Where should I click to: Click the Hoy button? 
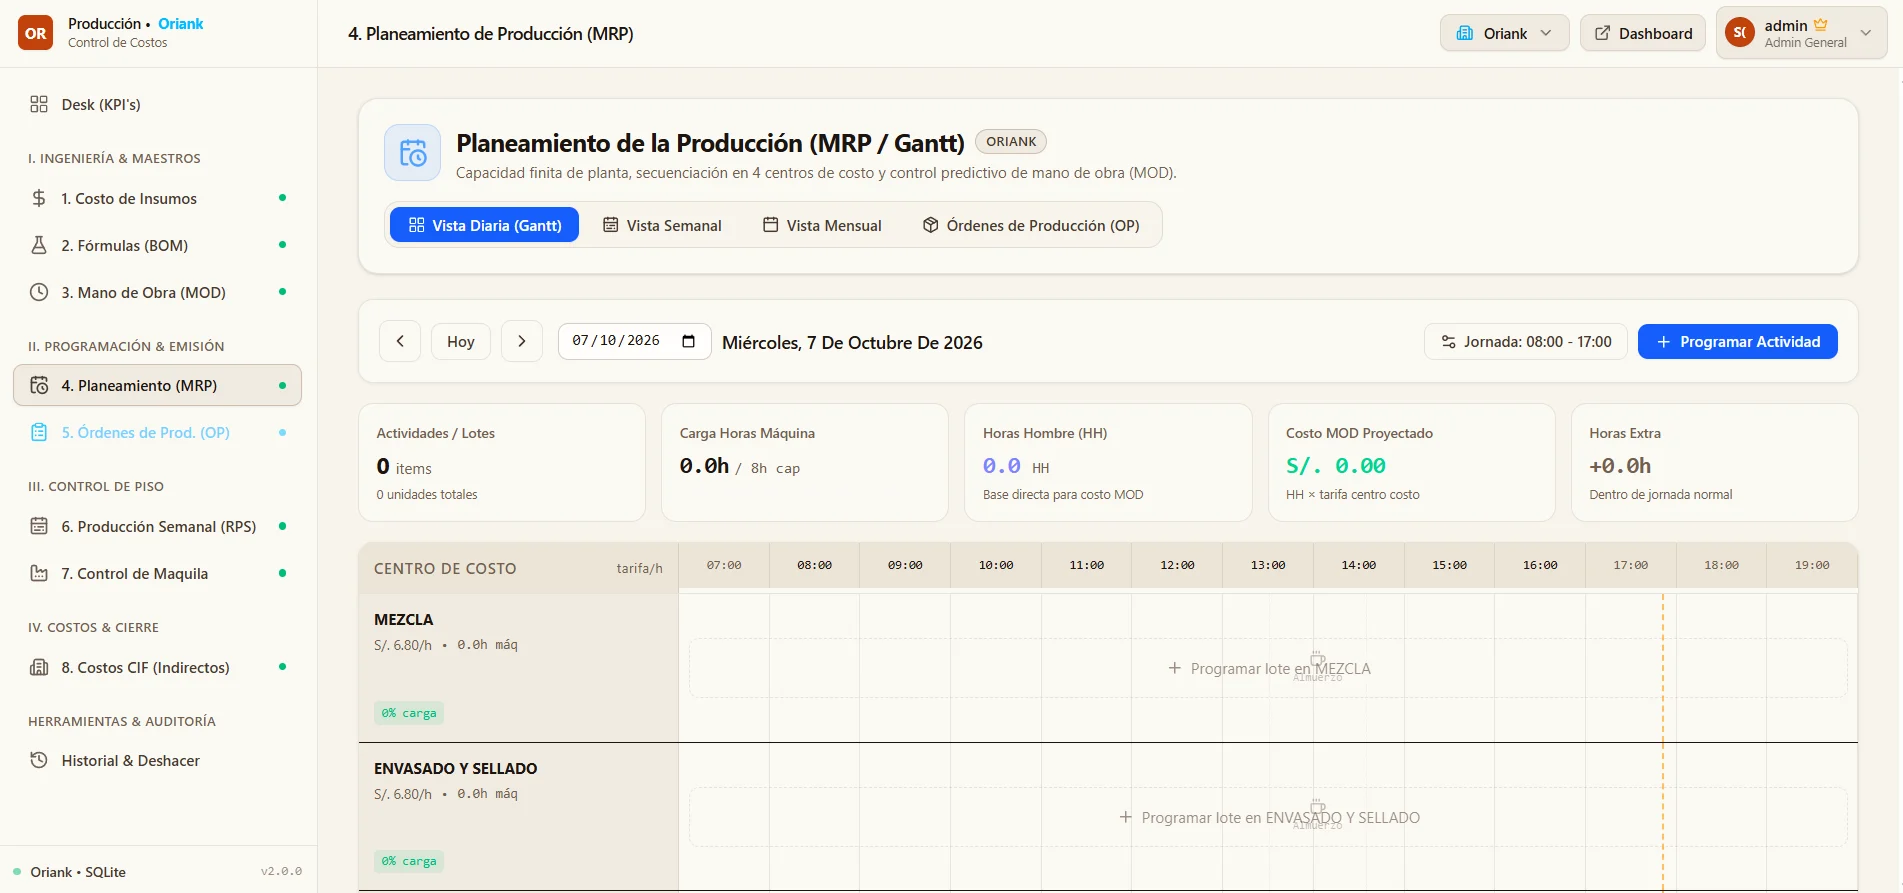461,341
